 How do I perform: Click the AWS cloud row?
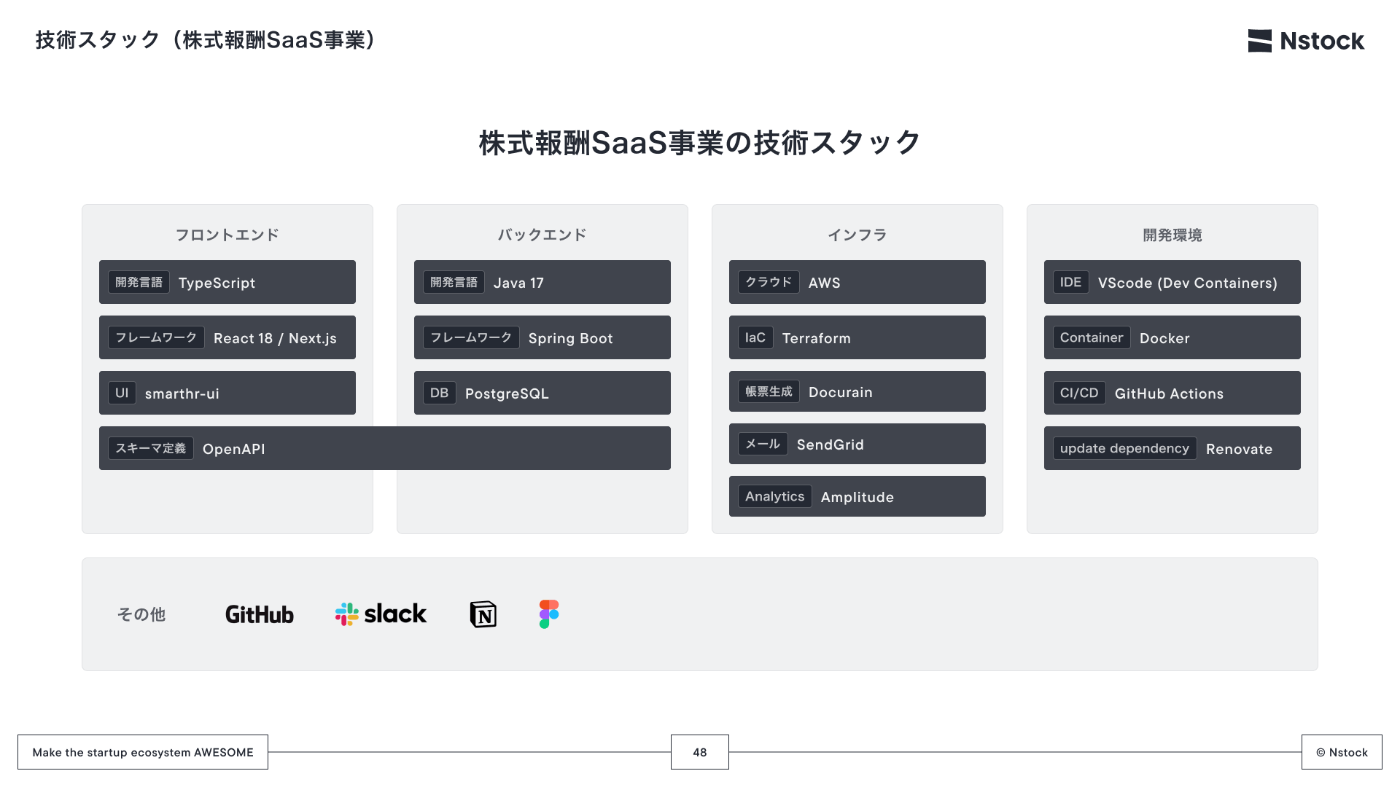coord(857,282)
